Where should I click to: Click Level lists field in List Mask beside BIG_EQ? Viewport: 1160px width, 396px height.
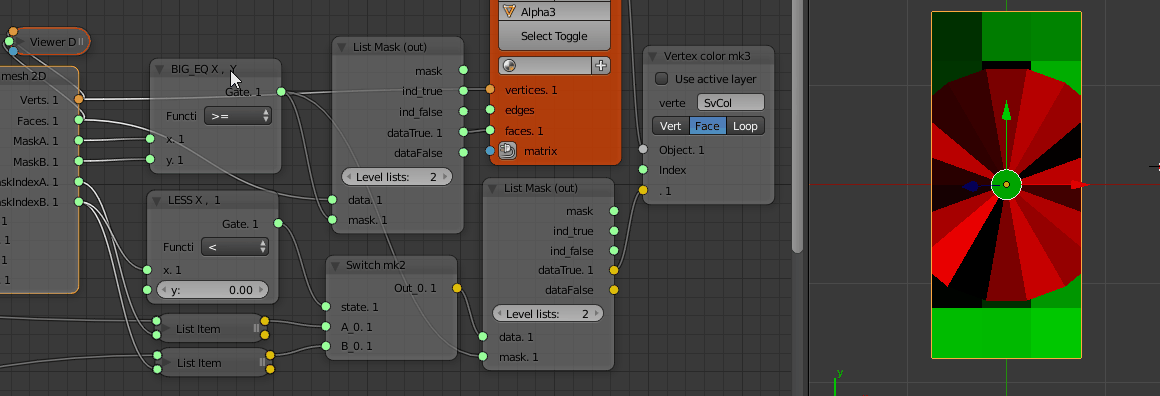coord(397,177)
